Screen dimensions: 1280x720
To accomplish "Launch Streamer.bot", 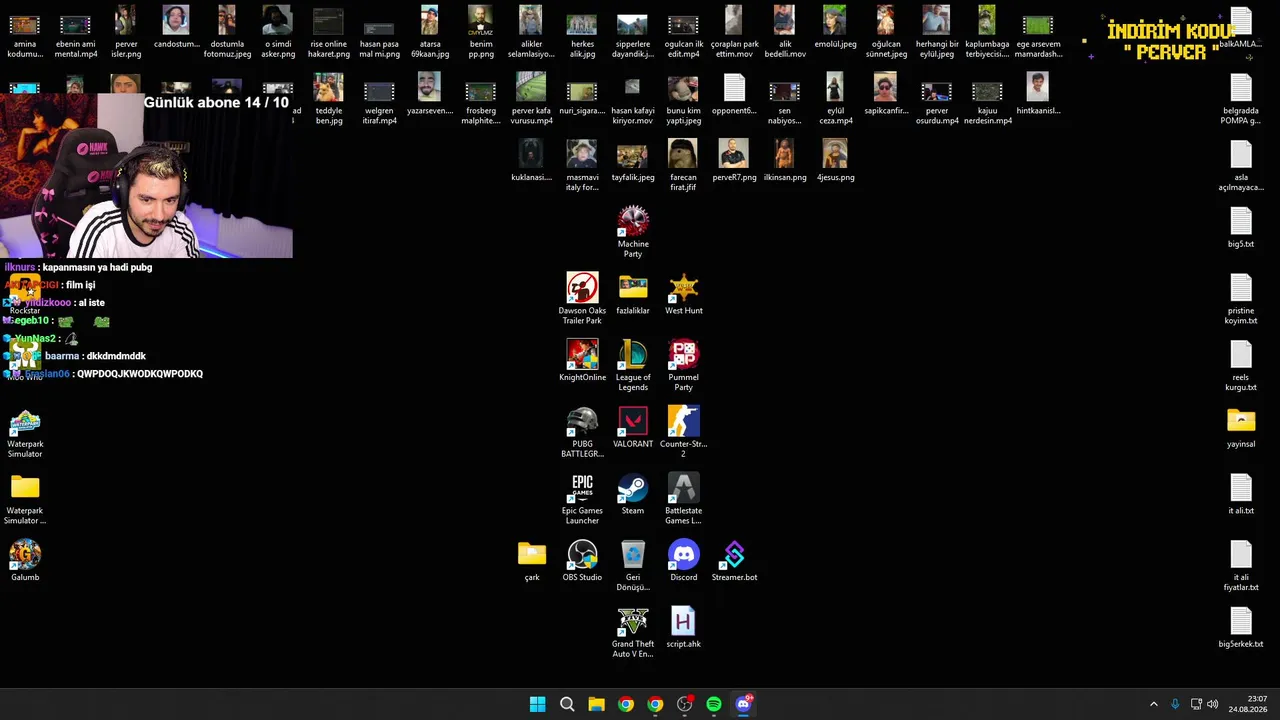I will pos(735,560).
